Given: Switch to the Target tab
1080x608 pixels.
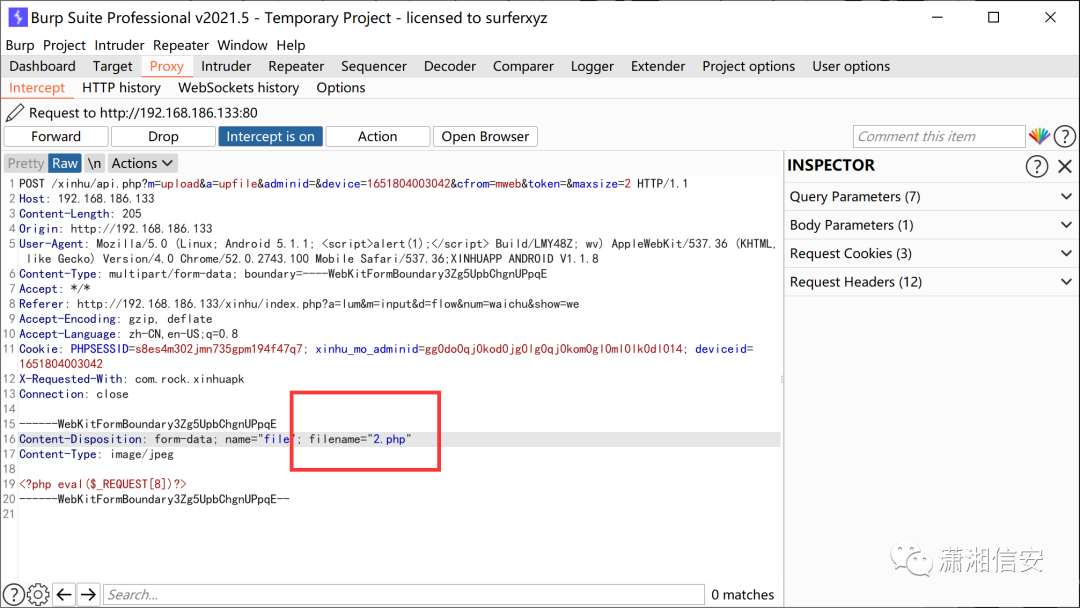Looking at the screenshot, I should pos(112,66).
